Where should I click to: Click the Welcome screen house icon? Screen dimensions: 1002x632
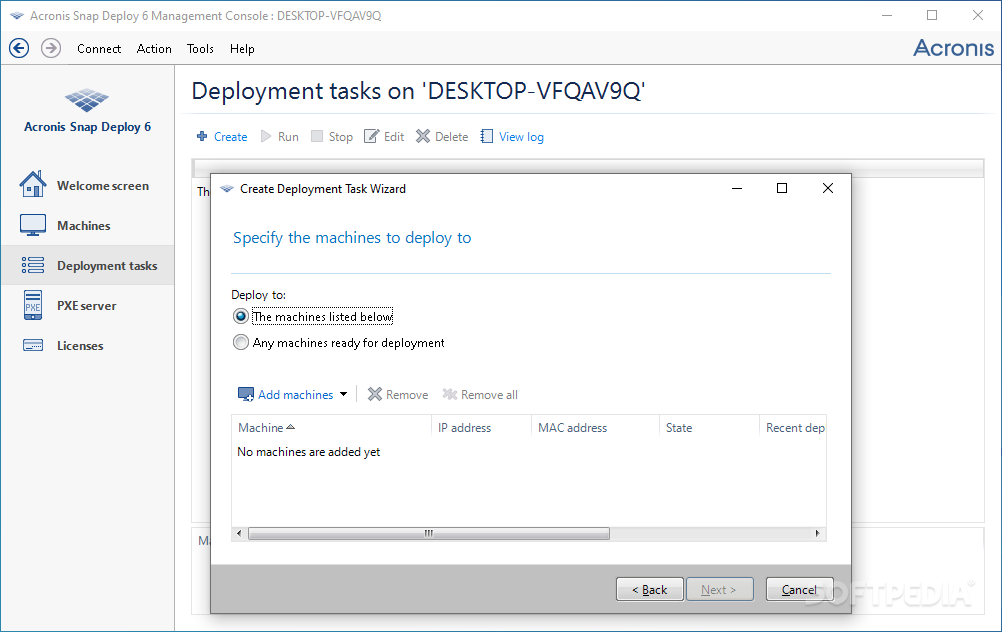pyautogui.click(x=33, y=184)
